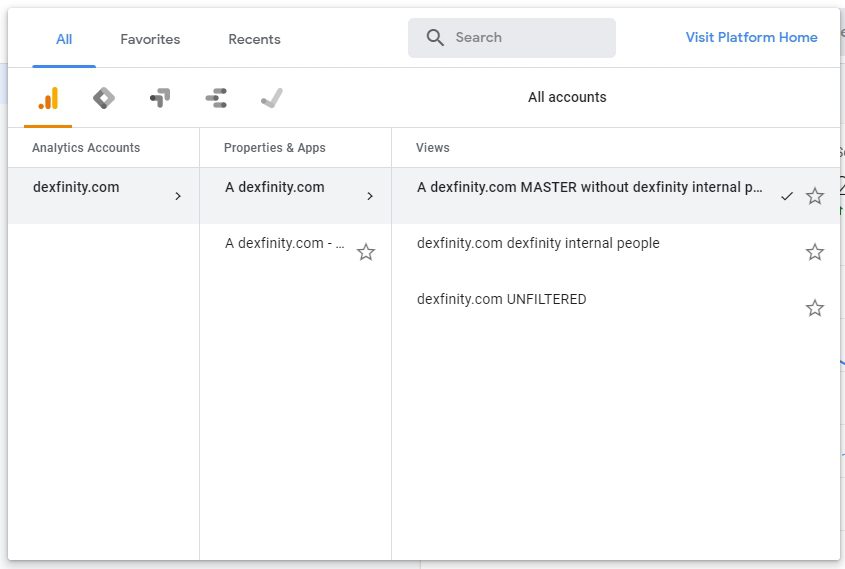Select dexfinity.com analytics account
The image size is (845, 569).
click(103, 196)
